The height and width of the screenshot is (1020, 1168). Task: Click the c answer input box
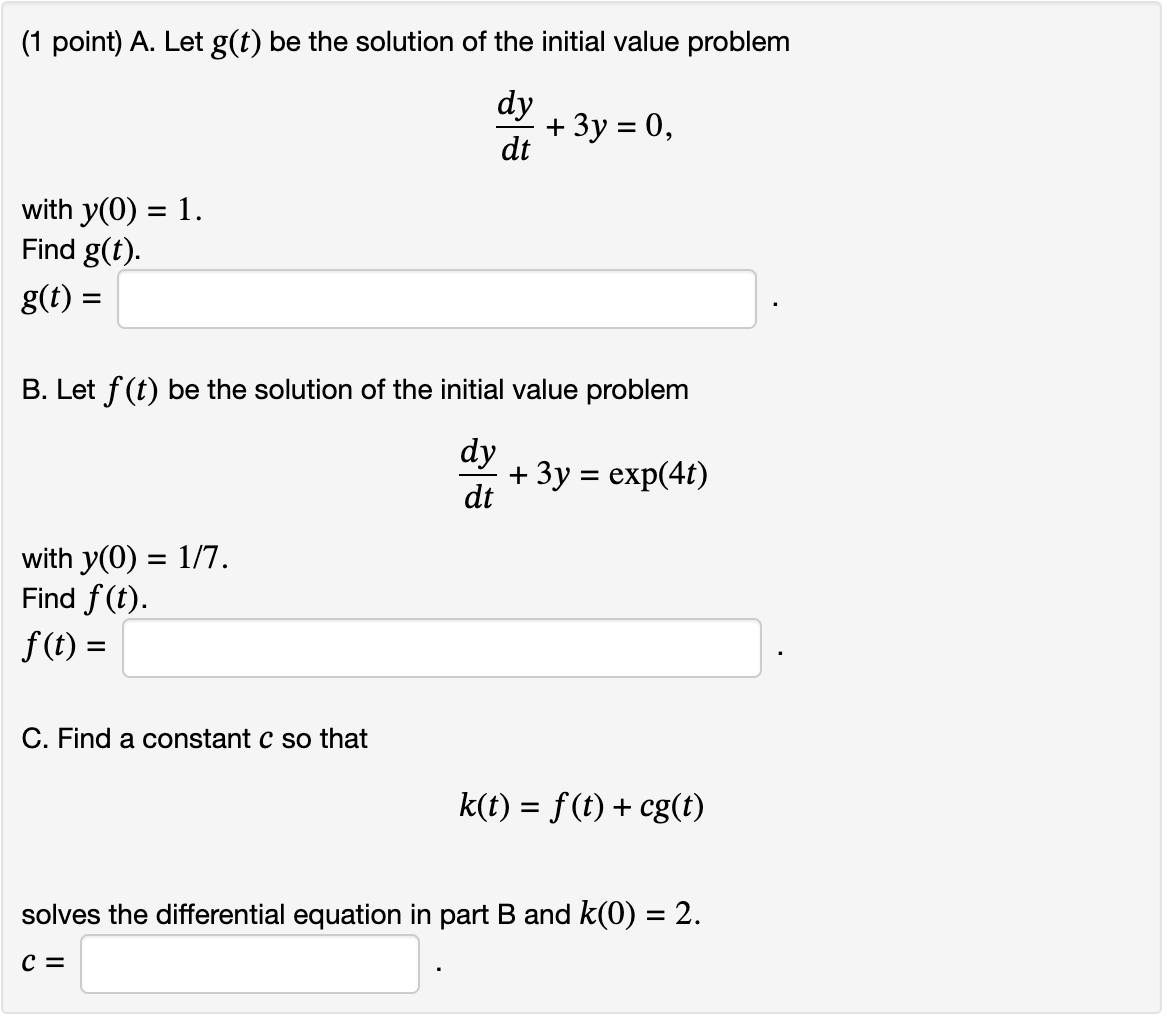(248, 966)
